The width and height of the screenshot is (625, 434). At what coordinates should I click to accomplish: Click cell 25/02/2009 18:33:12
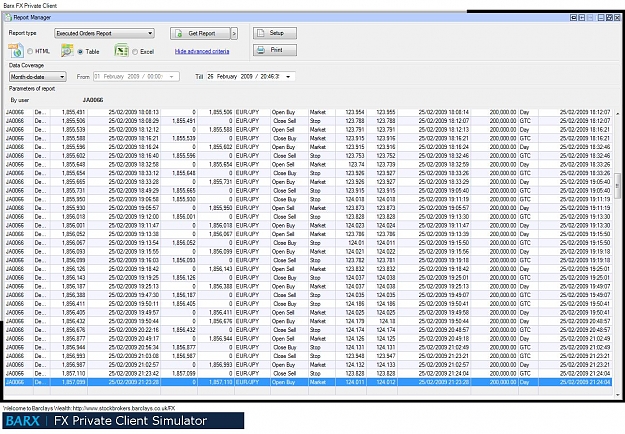(134, 173)
